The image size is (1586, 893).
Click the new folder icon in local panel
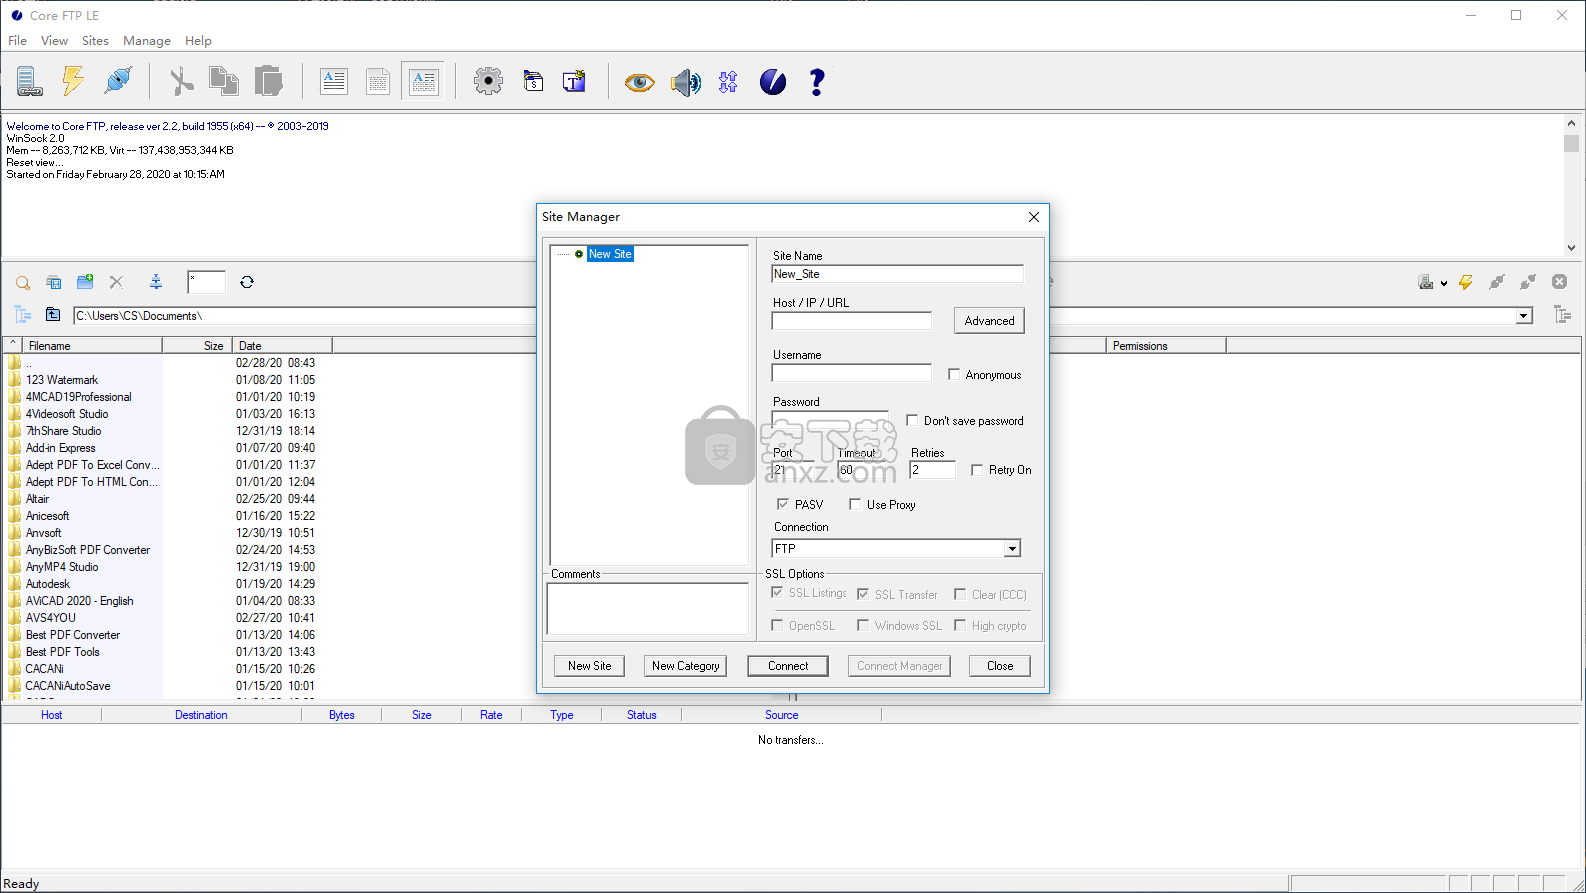pos(85,282)
